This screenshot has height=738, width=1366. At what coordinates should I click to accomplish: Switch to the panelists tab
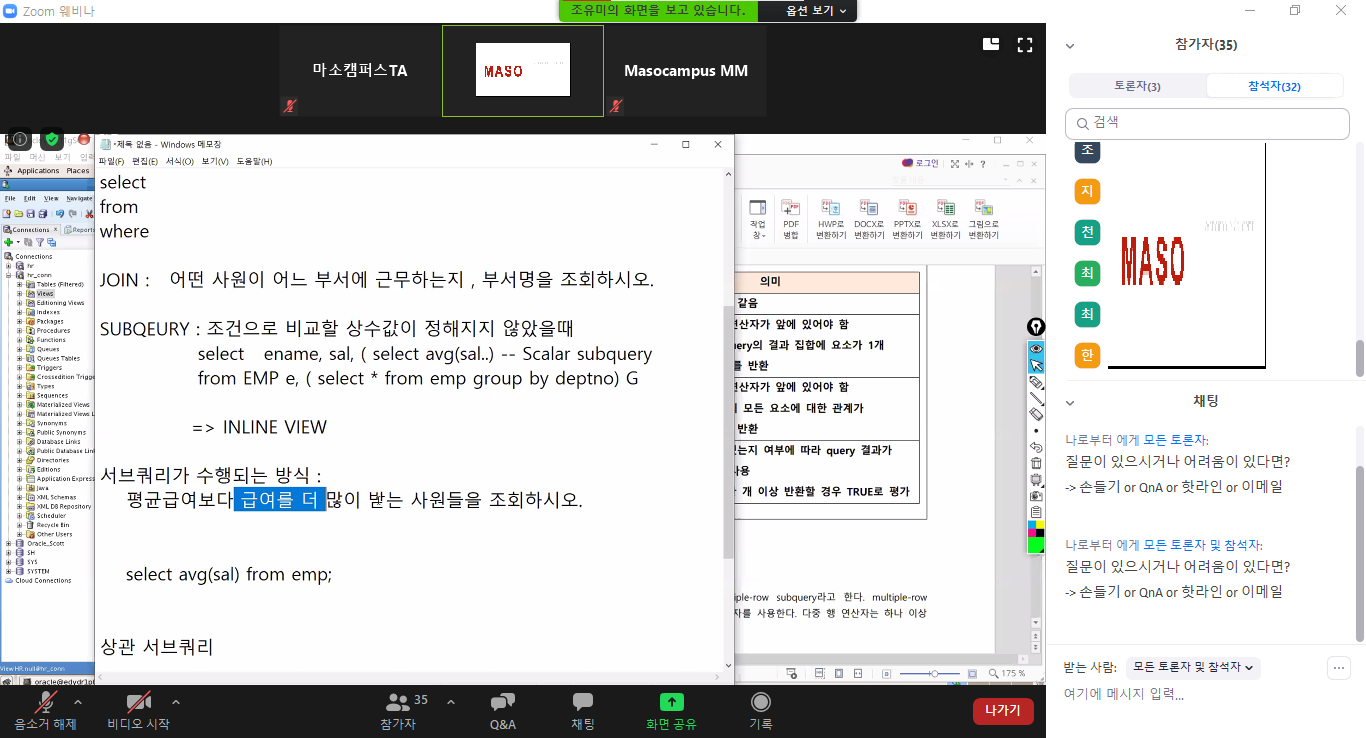coord(1137,86)
